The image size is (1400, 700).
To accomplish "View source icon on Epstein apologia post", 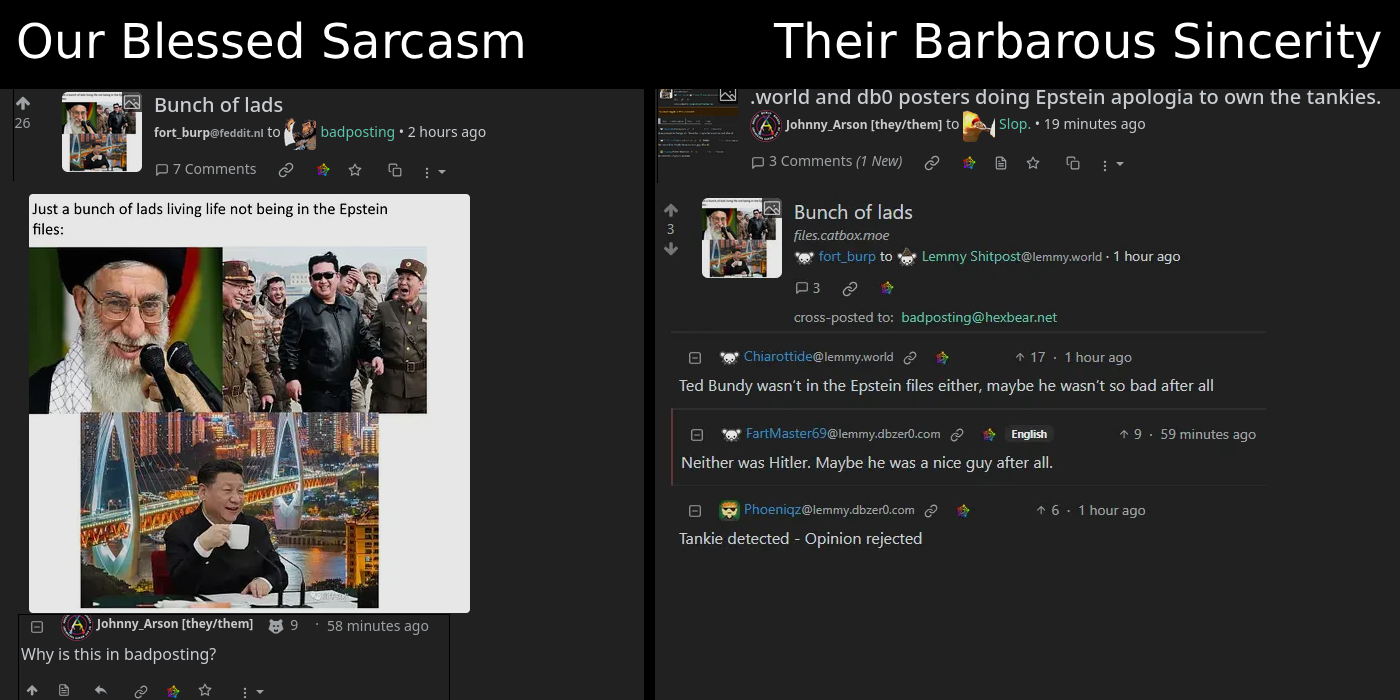I will coord(1001,163).
